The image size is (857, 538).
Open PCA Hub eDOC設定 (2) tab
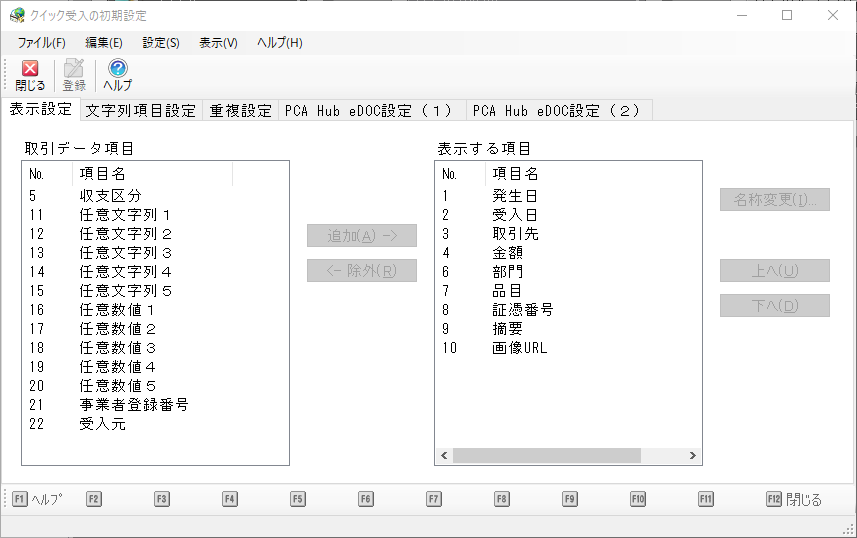click(x=559, y=110)
